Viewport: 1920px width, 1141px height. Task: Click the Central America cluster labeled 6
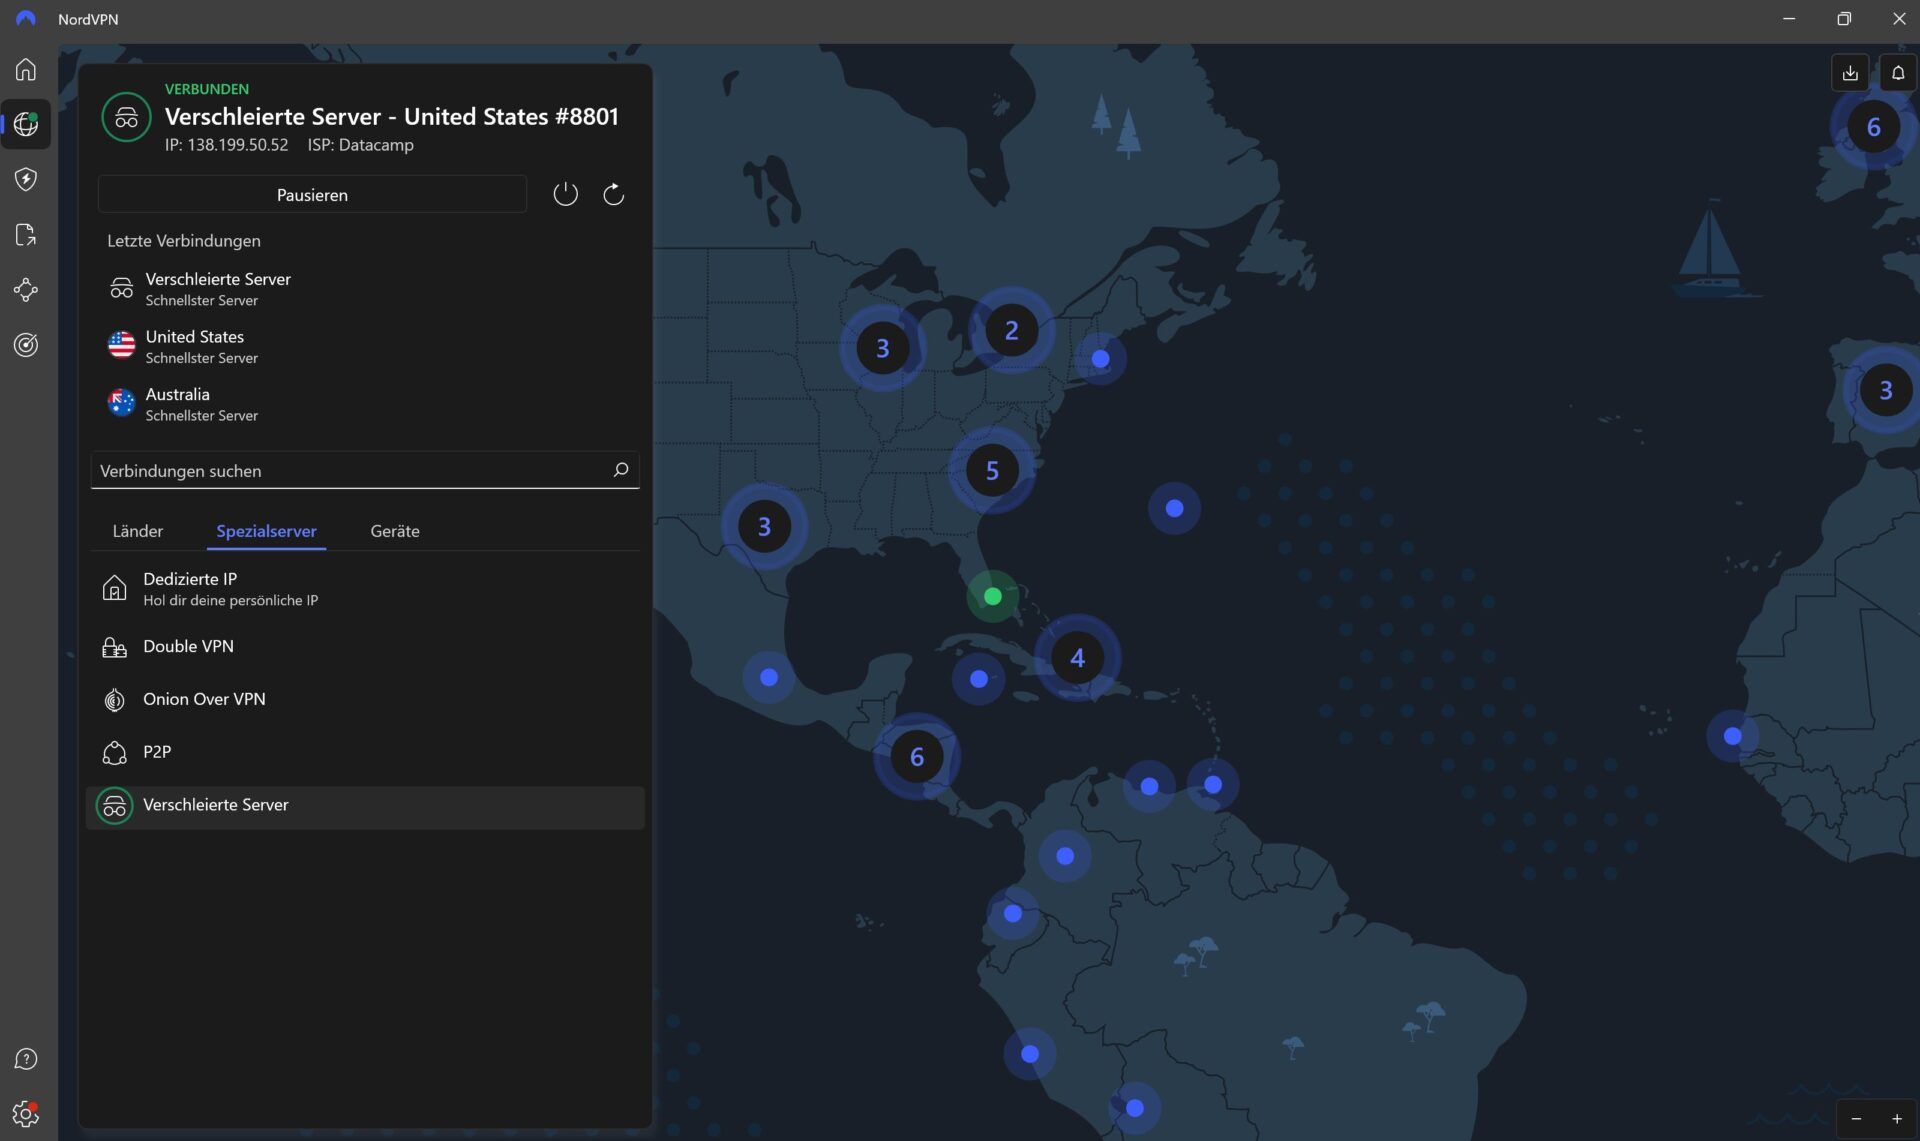pyautogui.click(x=916, y=756)
